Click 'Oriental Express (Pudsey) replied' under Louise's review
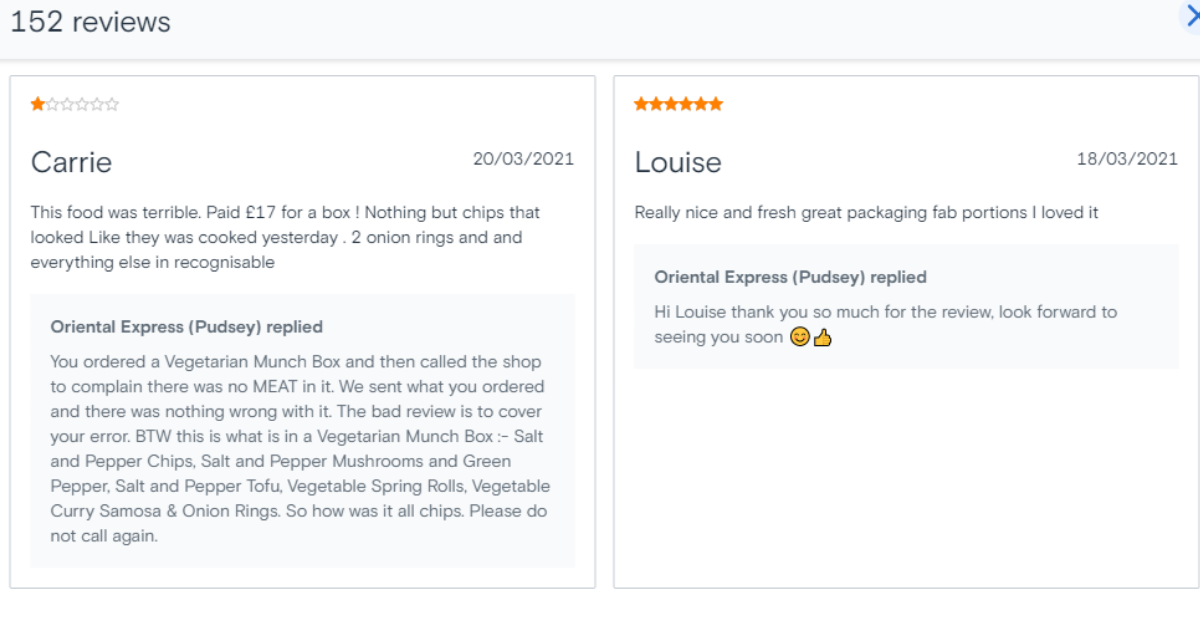 point(790,277)
